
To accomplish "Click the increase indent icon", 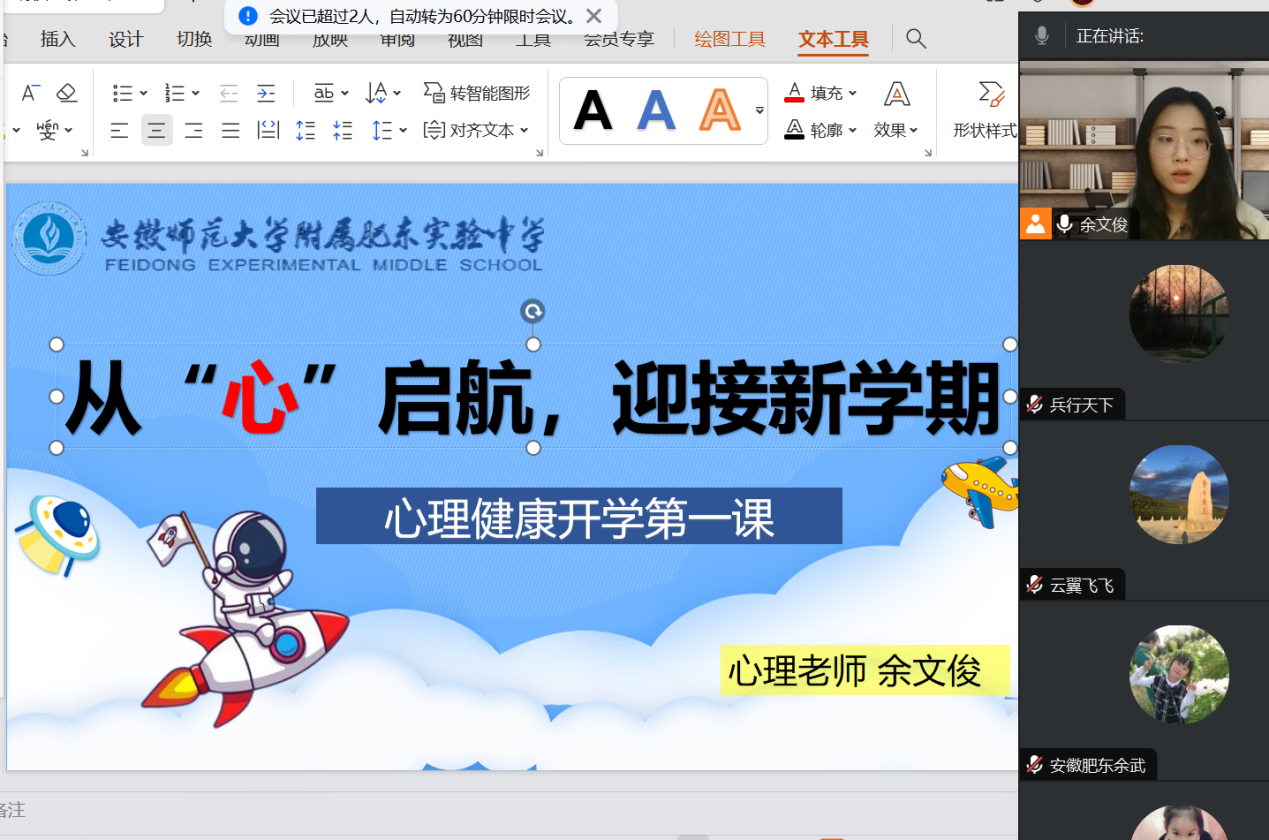I will pos(265,93).
